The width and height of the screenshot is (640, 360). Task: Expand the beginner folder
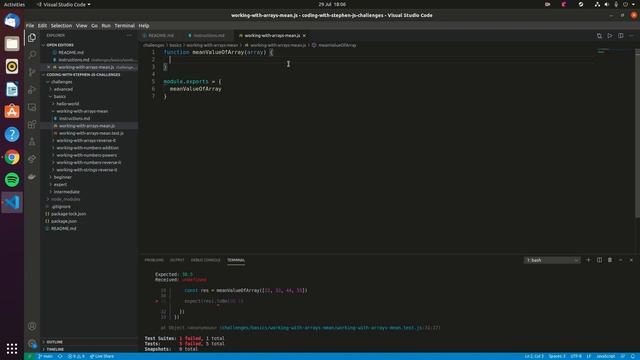click(62, 177)
